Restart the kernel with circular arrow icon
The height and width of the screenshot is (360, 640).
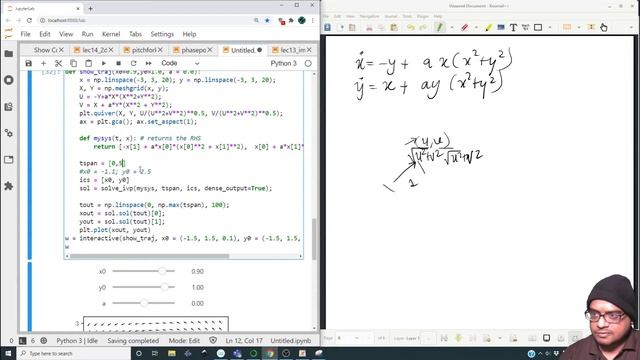[133, 63]
